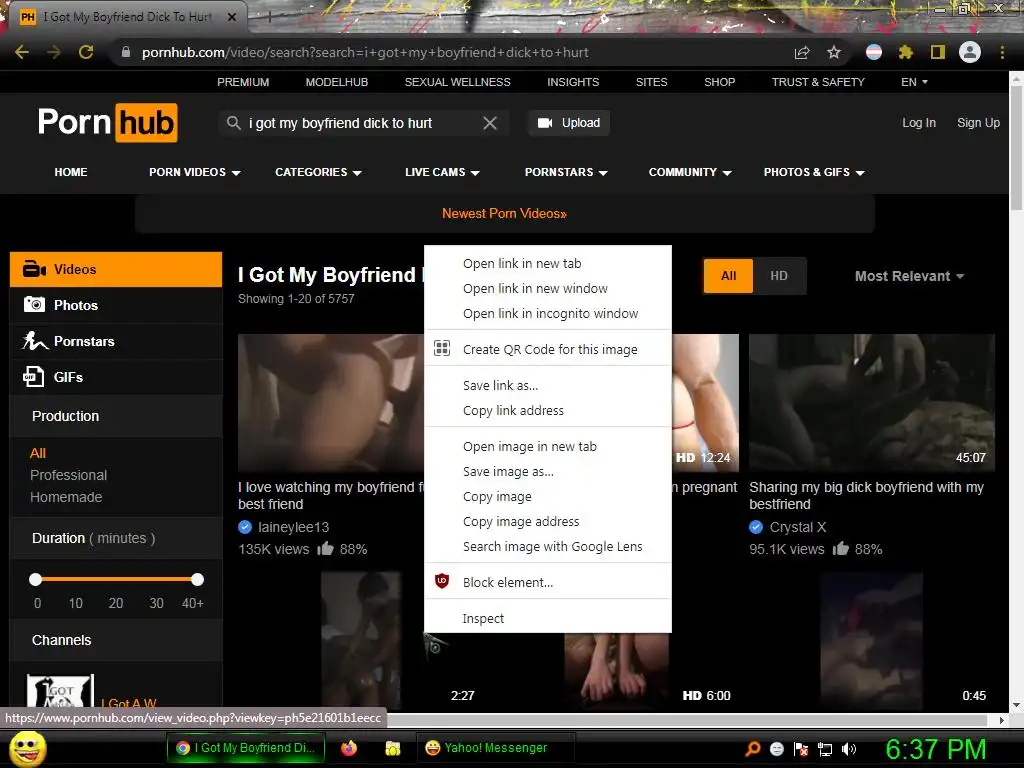Open a new tab with the plus button

268,17
